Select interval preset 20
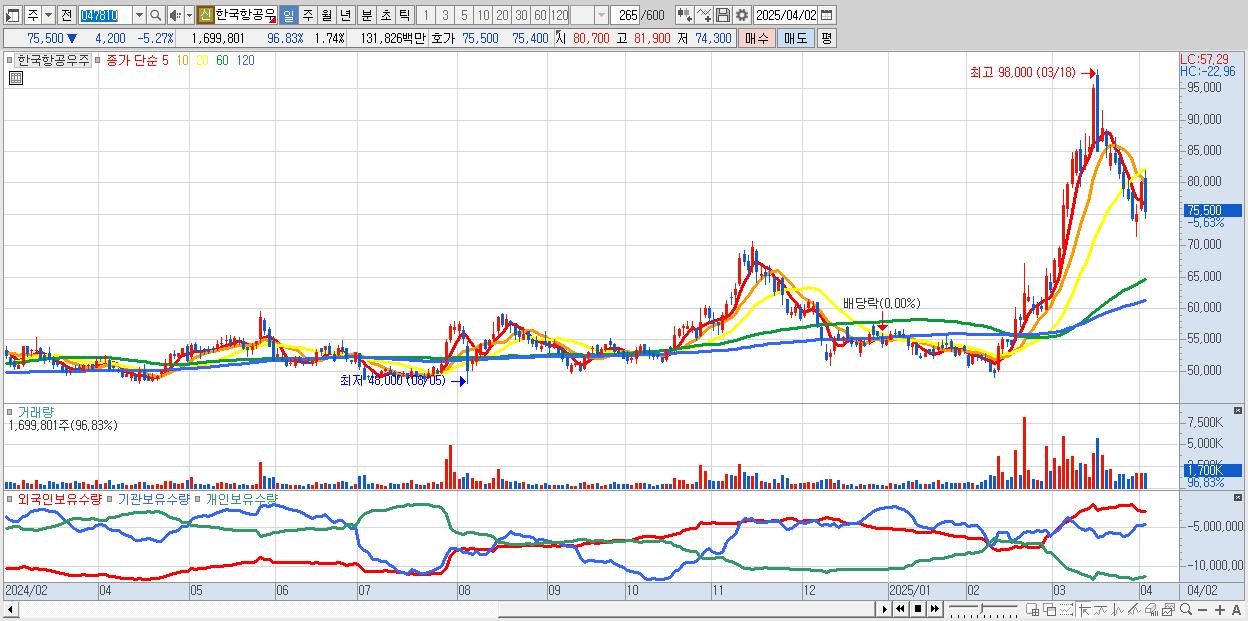 (502, 15)
